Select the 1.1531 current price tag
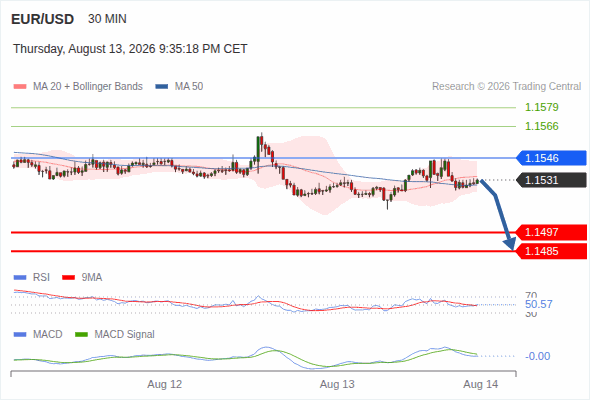 (x=551, y=180)
